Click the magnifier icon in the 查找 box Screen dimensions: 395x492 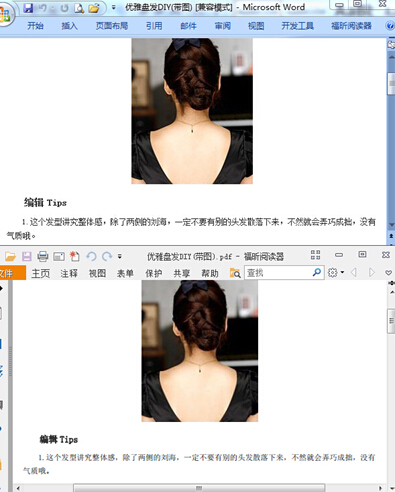click(317, 273)
